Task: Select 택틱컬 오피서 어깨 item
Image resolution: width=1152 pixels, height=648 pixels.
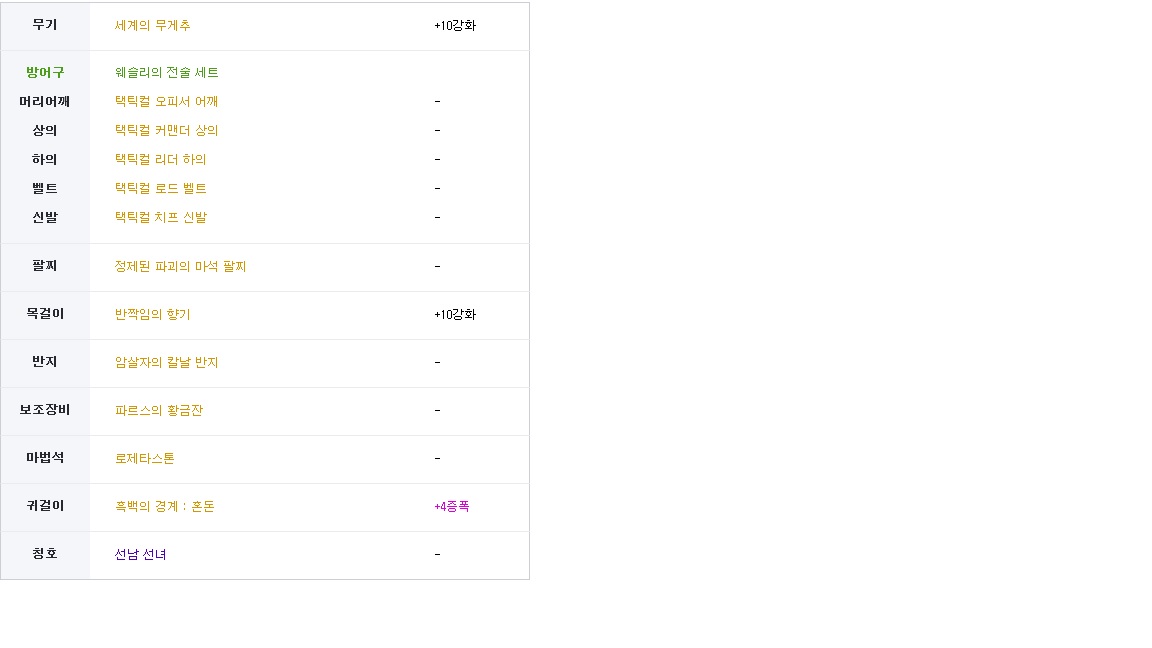Action: pyautogui.click(x=166, y=101)
